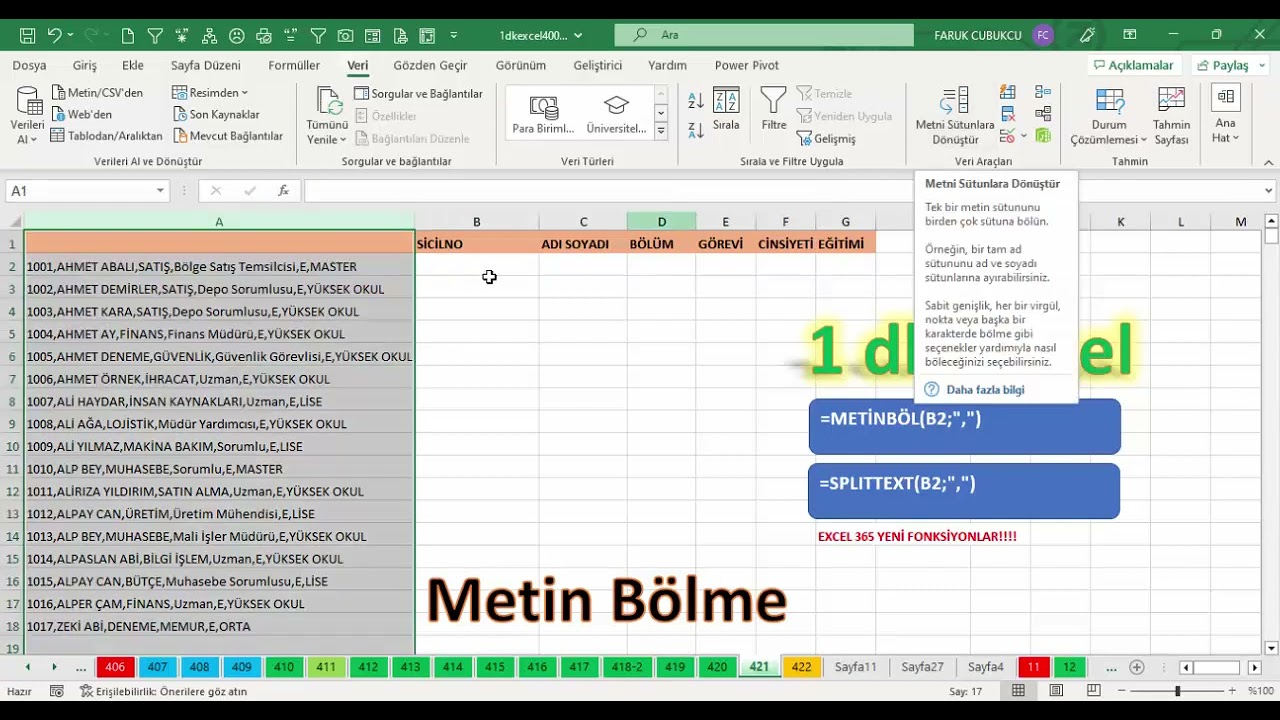Open Gelişmiş advanced filter
Viewport: 1280px width, 720px height.
[x=827, y=139]
